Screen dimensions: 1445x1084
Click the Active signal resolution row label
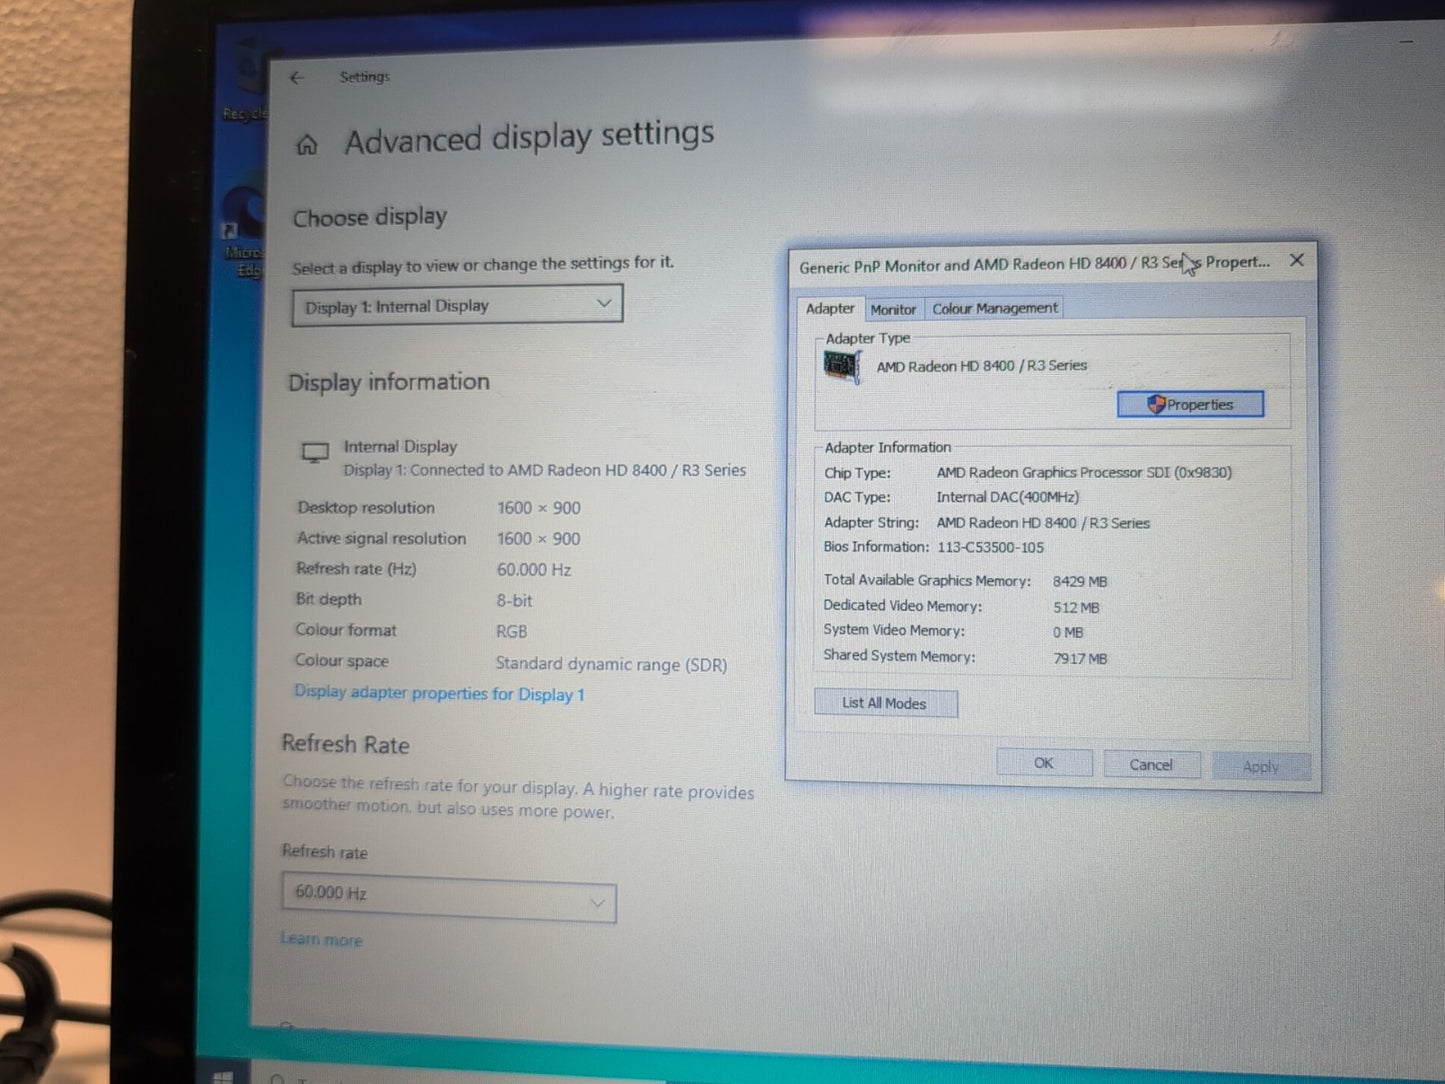(x=381, y=538)
